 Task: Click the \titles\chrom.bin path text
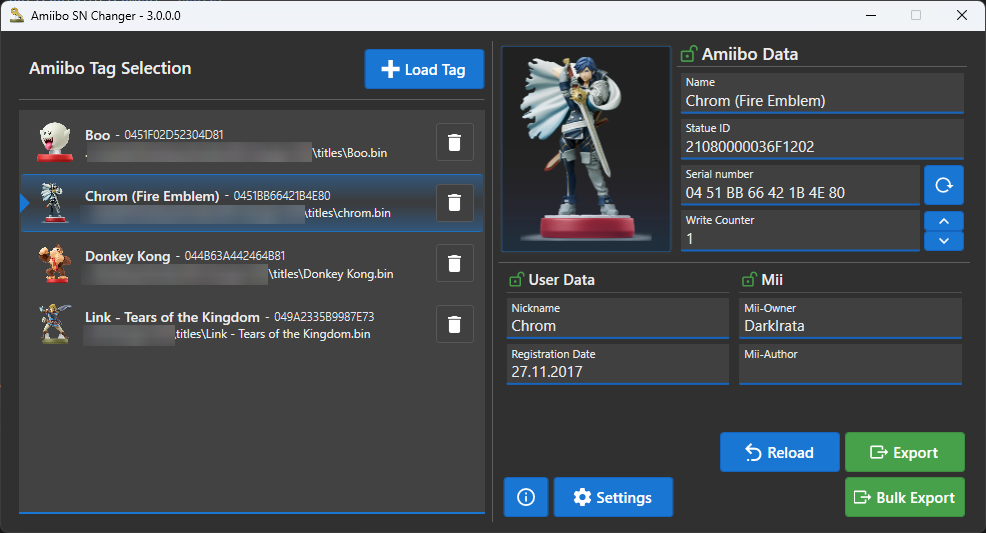[x=348, y=213]
